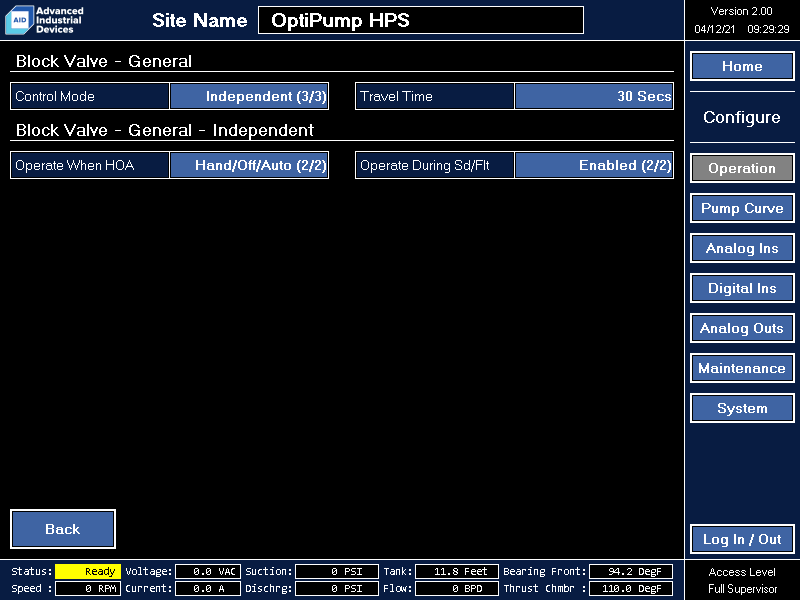Screen dimensions: 800x600
Task: Edit the OptiPump HPS site name field
Action: (x=421, y=20)
